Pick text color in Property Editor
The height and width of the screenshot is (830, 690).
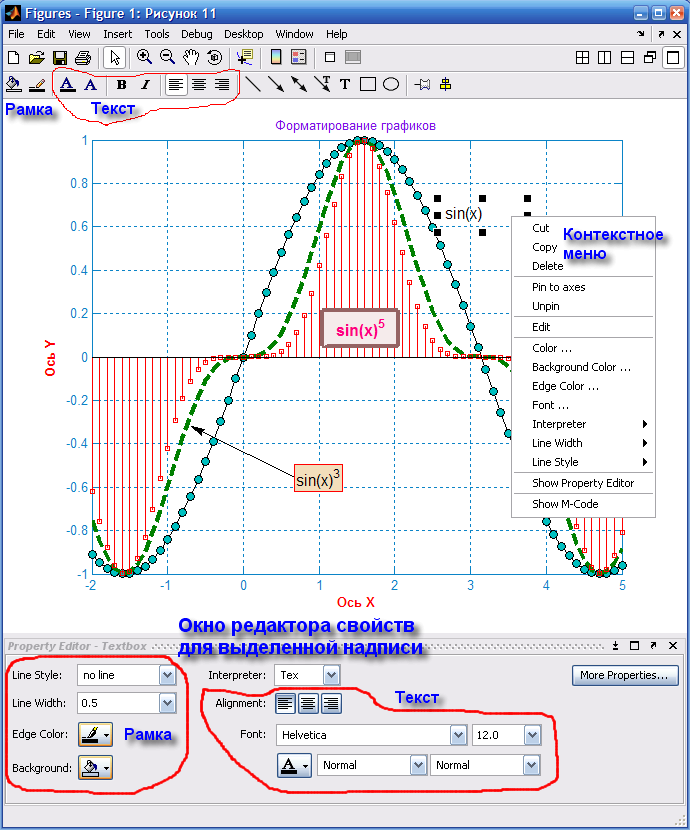pos(294,765)
